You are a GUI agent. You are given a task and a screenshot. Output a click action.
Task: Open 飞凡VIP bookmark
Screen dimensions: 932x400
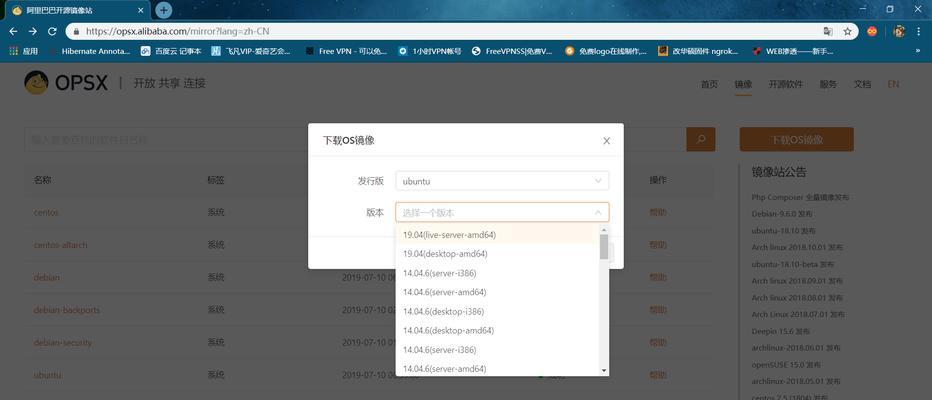tap(251, 51)
